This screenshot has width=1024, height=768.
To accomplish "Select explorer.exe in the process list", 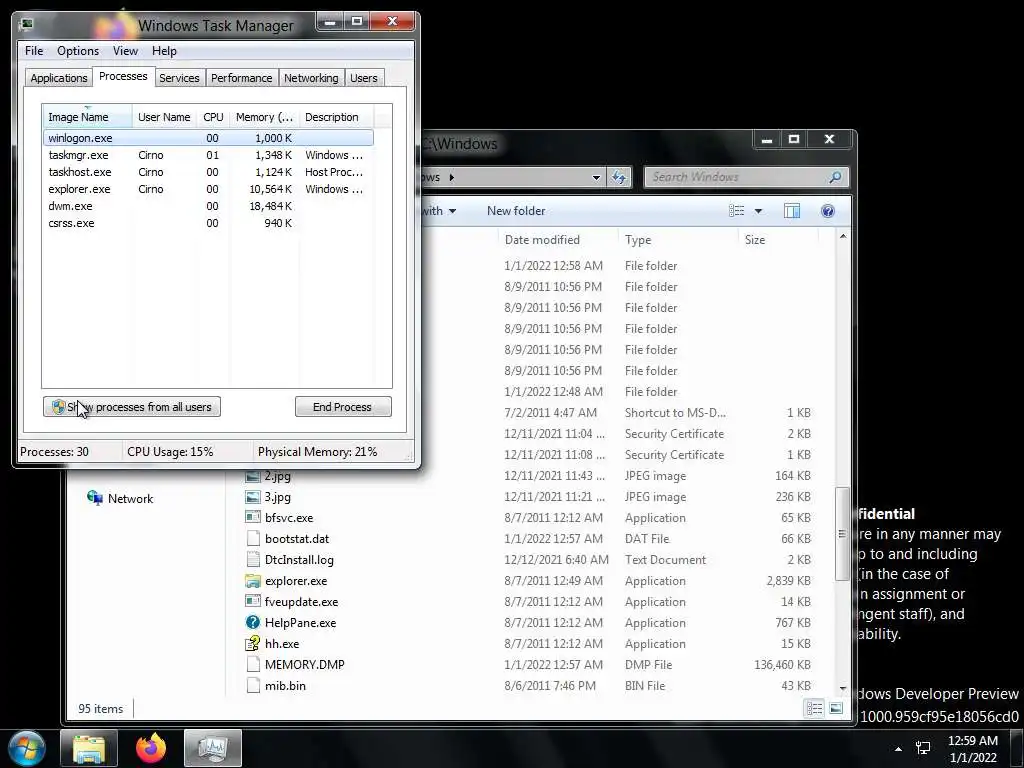I will pyautogui.click(x=208, y=189).
